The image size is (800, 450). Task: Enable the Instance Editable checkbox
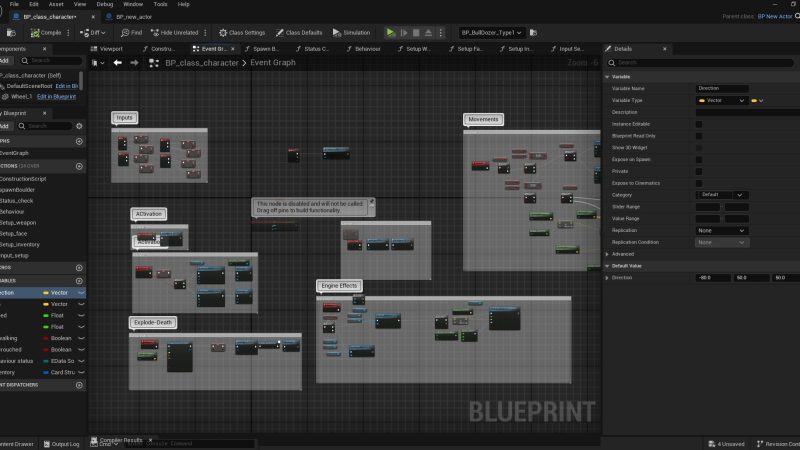(699, 124)
